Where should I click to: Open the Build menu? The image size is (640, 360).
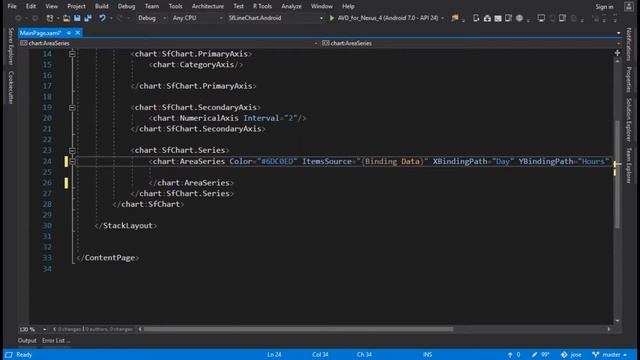pyautogui.click(x=102, y=6)
